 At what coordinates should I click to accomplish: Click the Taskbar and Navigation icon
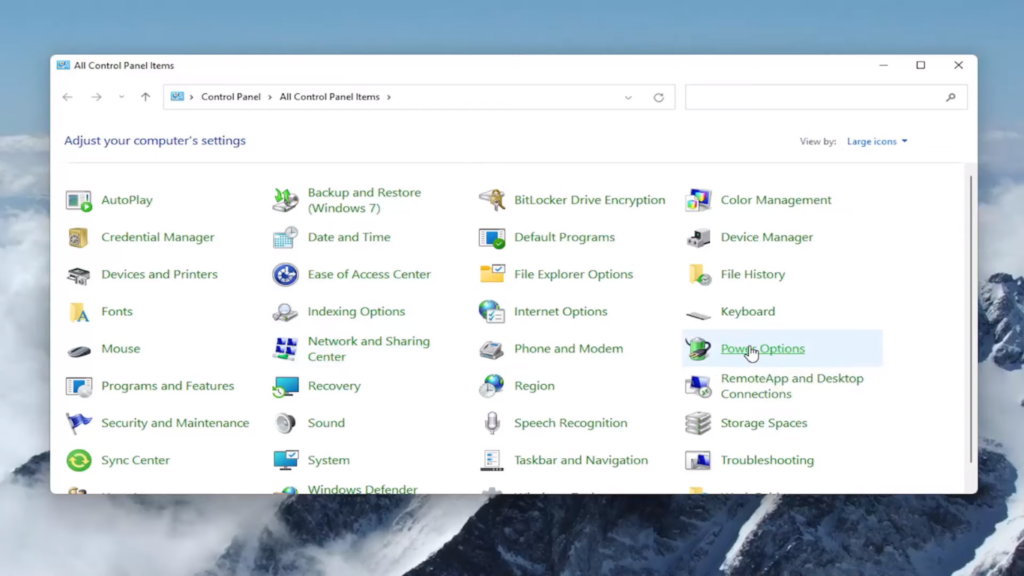pyautogui.click(x=492, y=460)
